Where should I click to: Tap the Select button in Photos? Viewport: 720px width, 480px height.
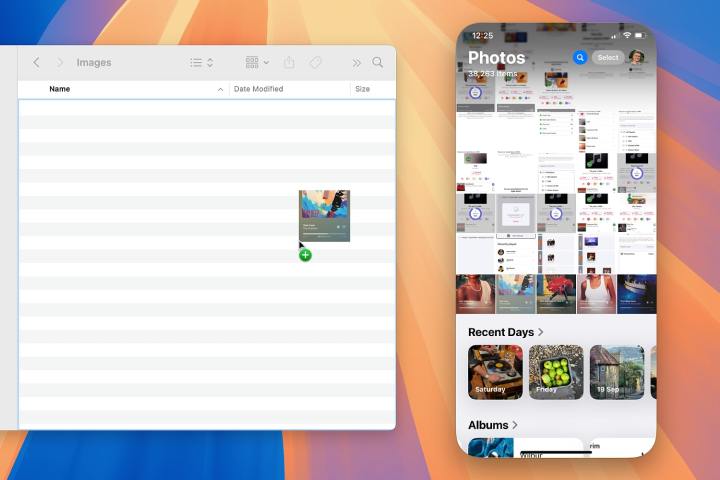pyautogui.click(x=608, y=57)
